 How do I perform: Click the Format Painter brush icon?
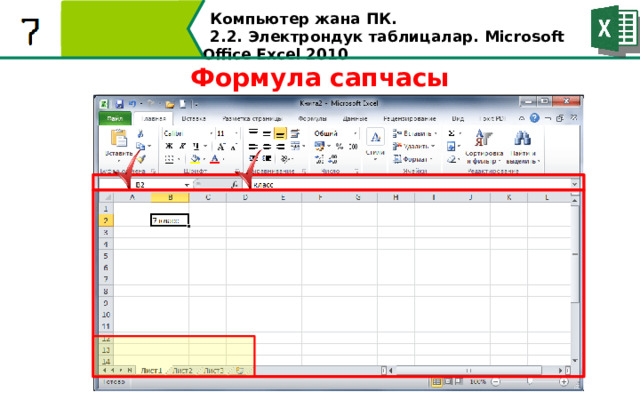click(x=141, y=158)
